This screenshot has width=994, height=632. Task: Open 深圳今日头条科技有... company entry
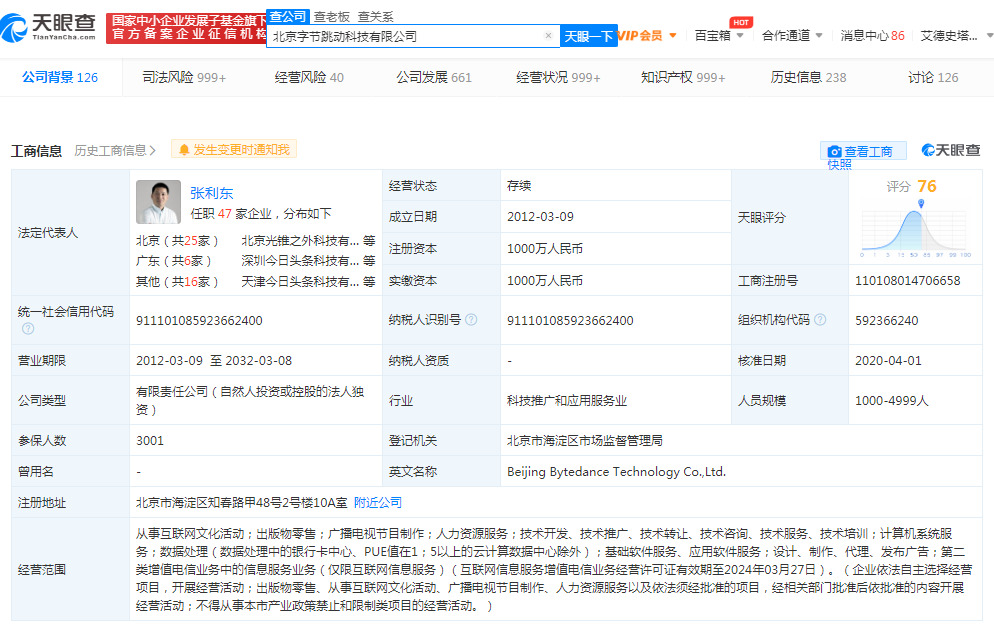300,261
